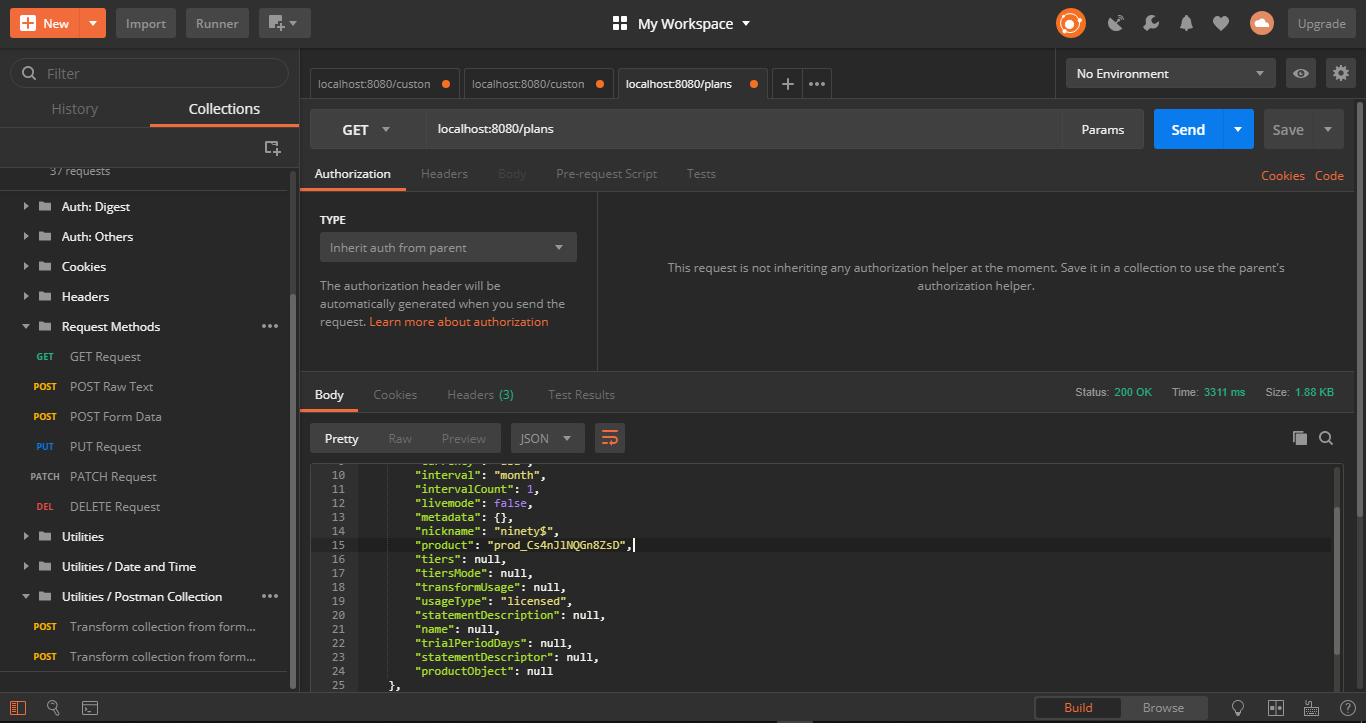The image size is (1366, 723).
Task: Click the heart icon in header
Action: point(1221,23)
